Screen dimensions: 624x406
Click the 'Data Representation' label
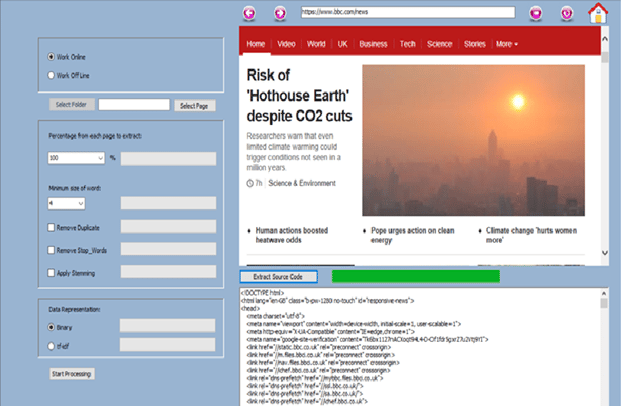pyautogui.click(x=74, y=309)
